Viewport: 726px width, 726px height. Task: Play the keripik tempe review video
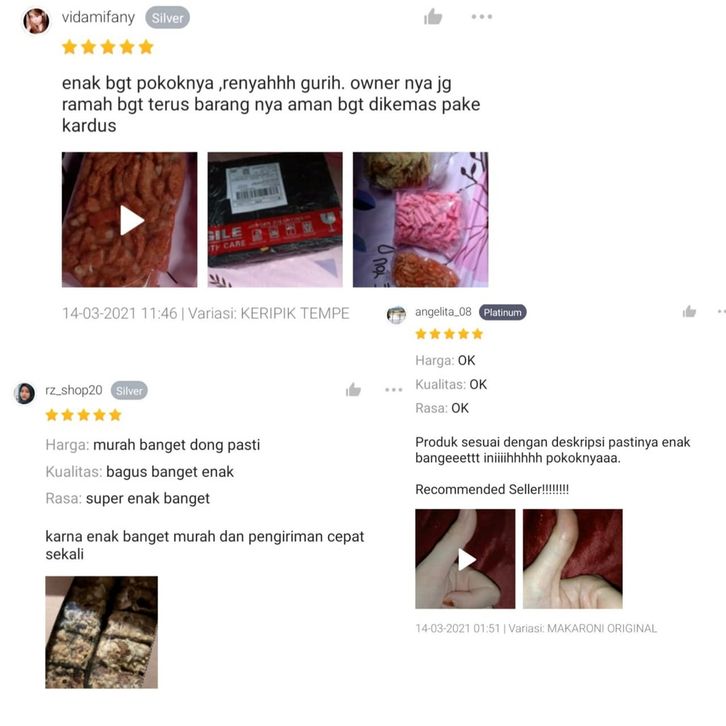click(129, 220)
